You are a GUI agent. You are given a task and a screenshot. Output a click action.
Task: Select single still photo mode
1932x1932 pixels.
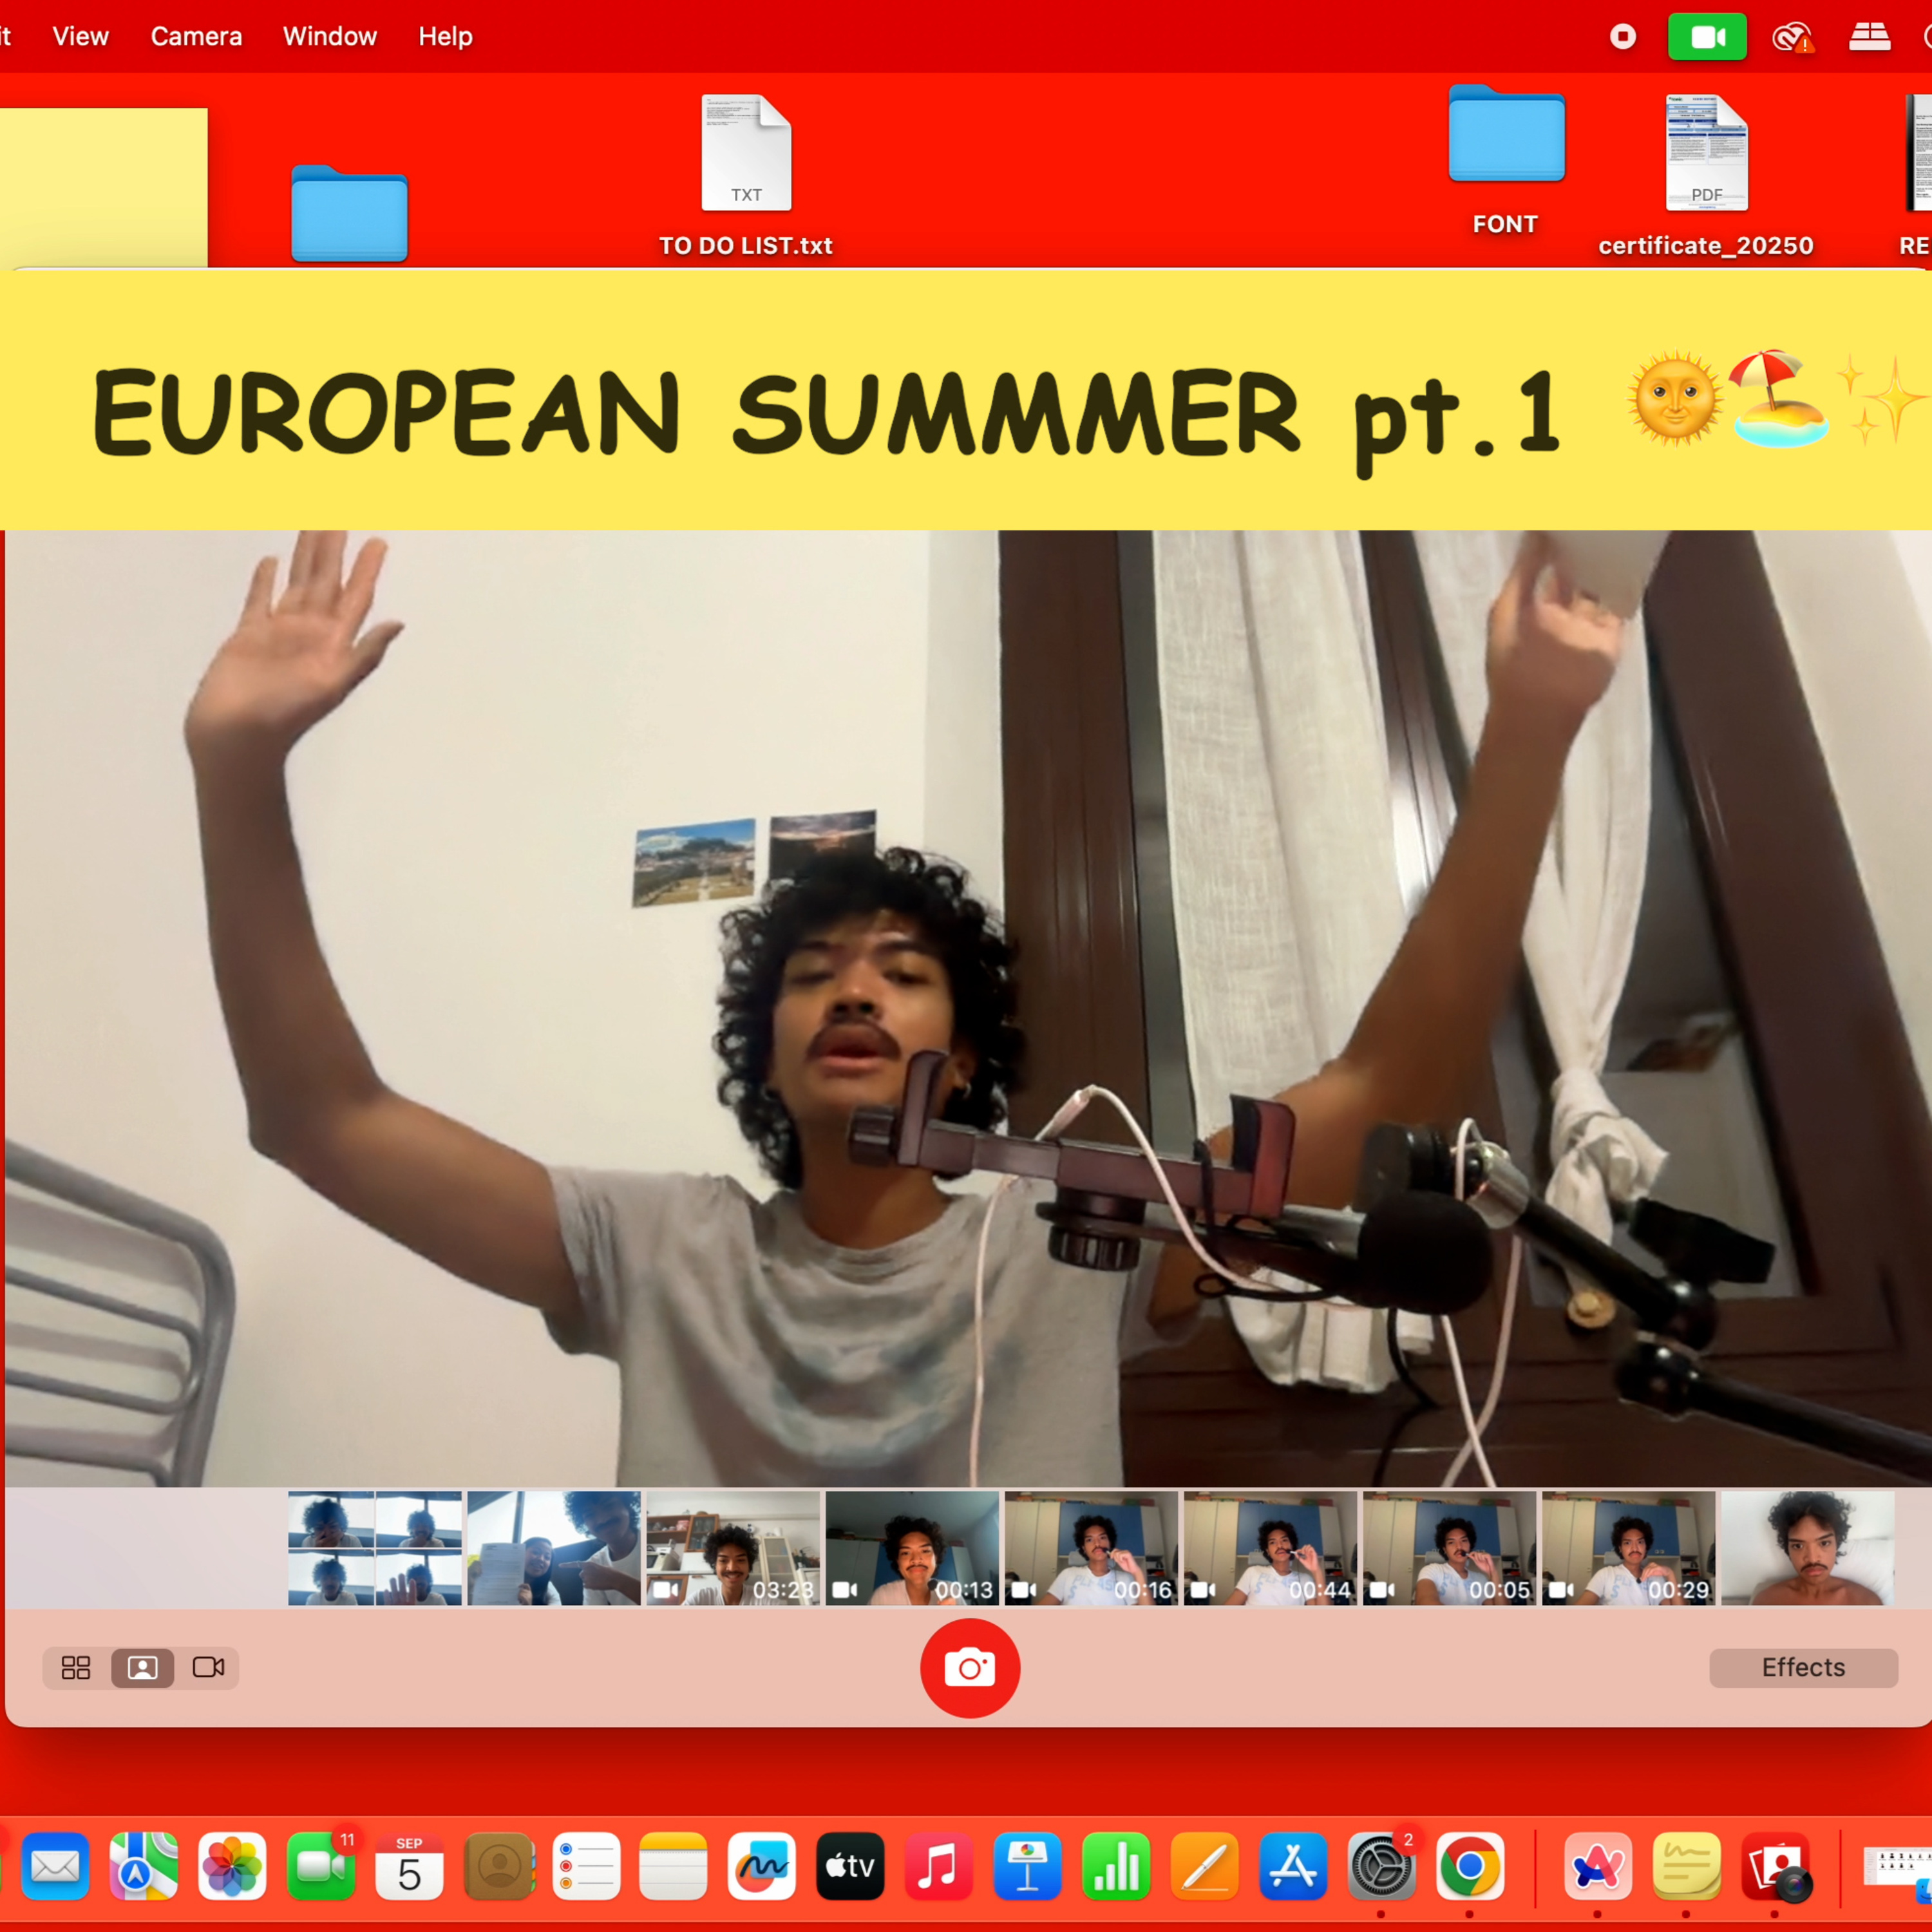coord(142,1667)
